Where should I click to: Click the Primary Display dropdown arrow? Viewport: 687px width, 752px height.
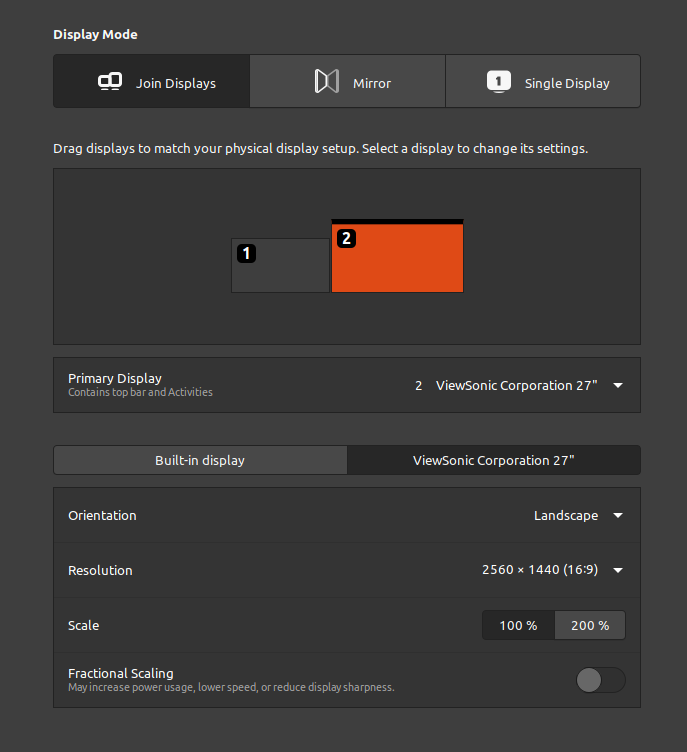[x=618, y=386]
